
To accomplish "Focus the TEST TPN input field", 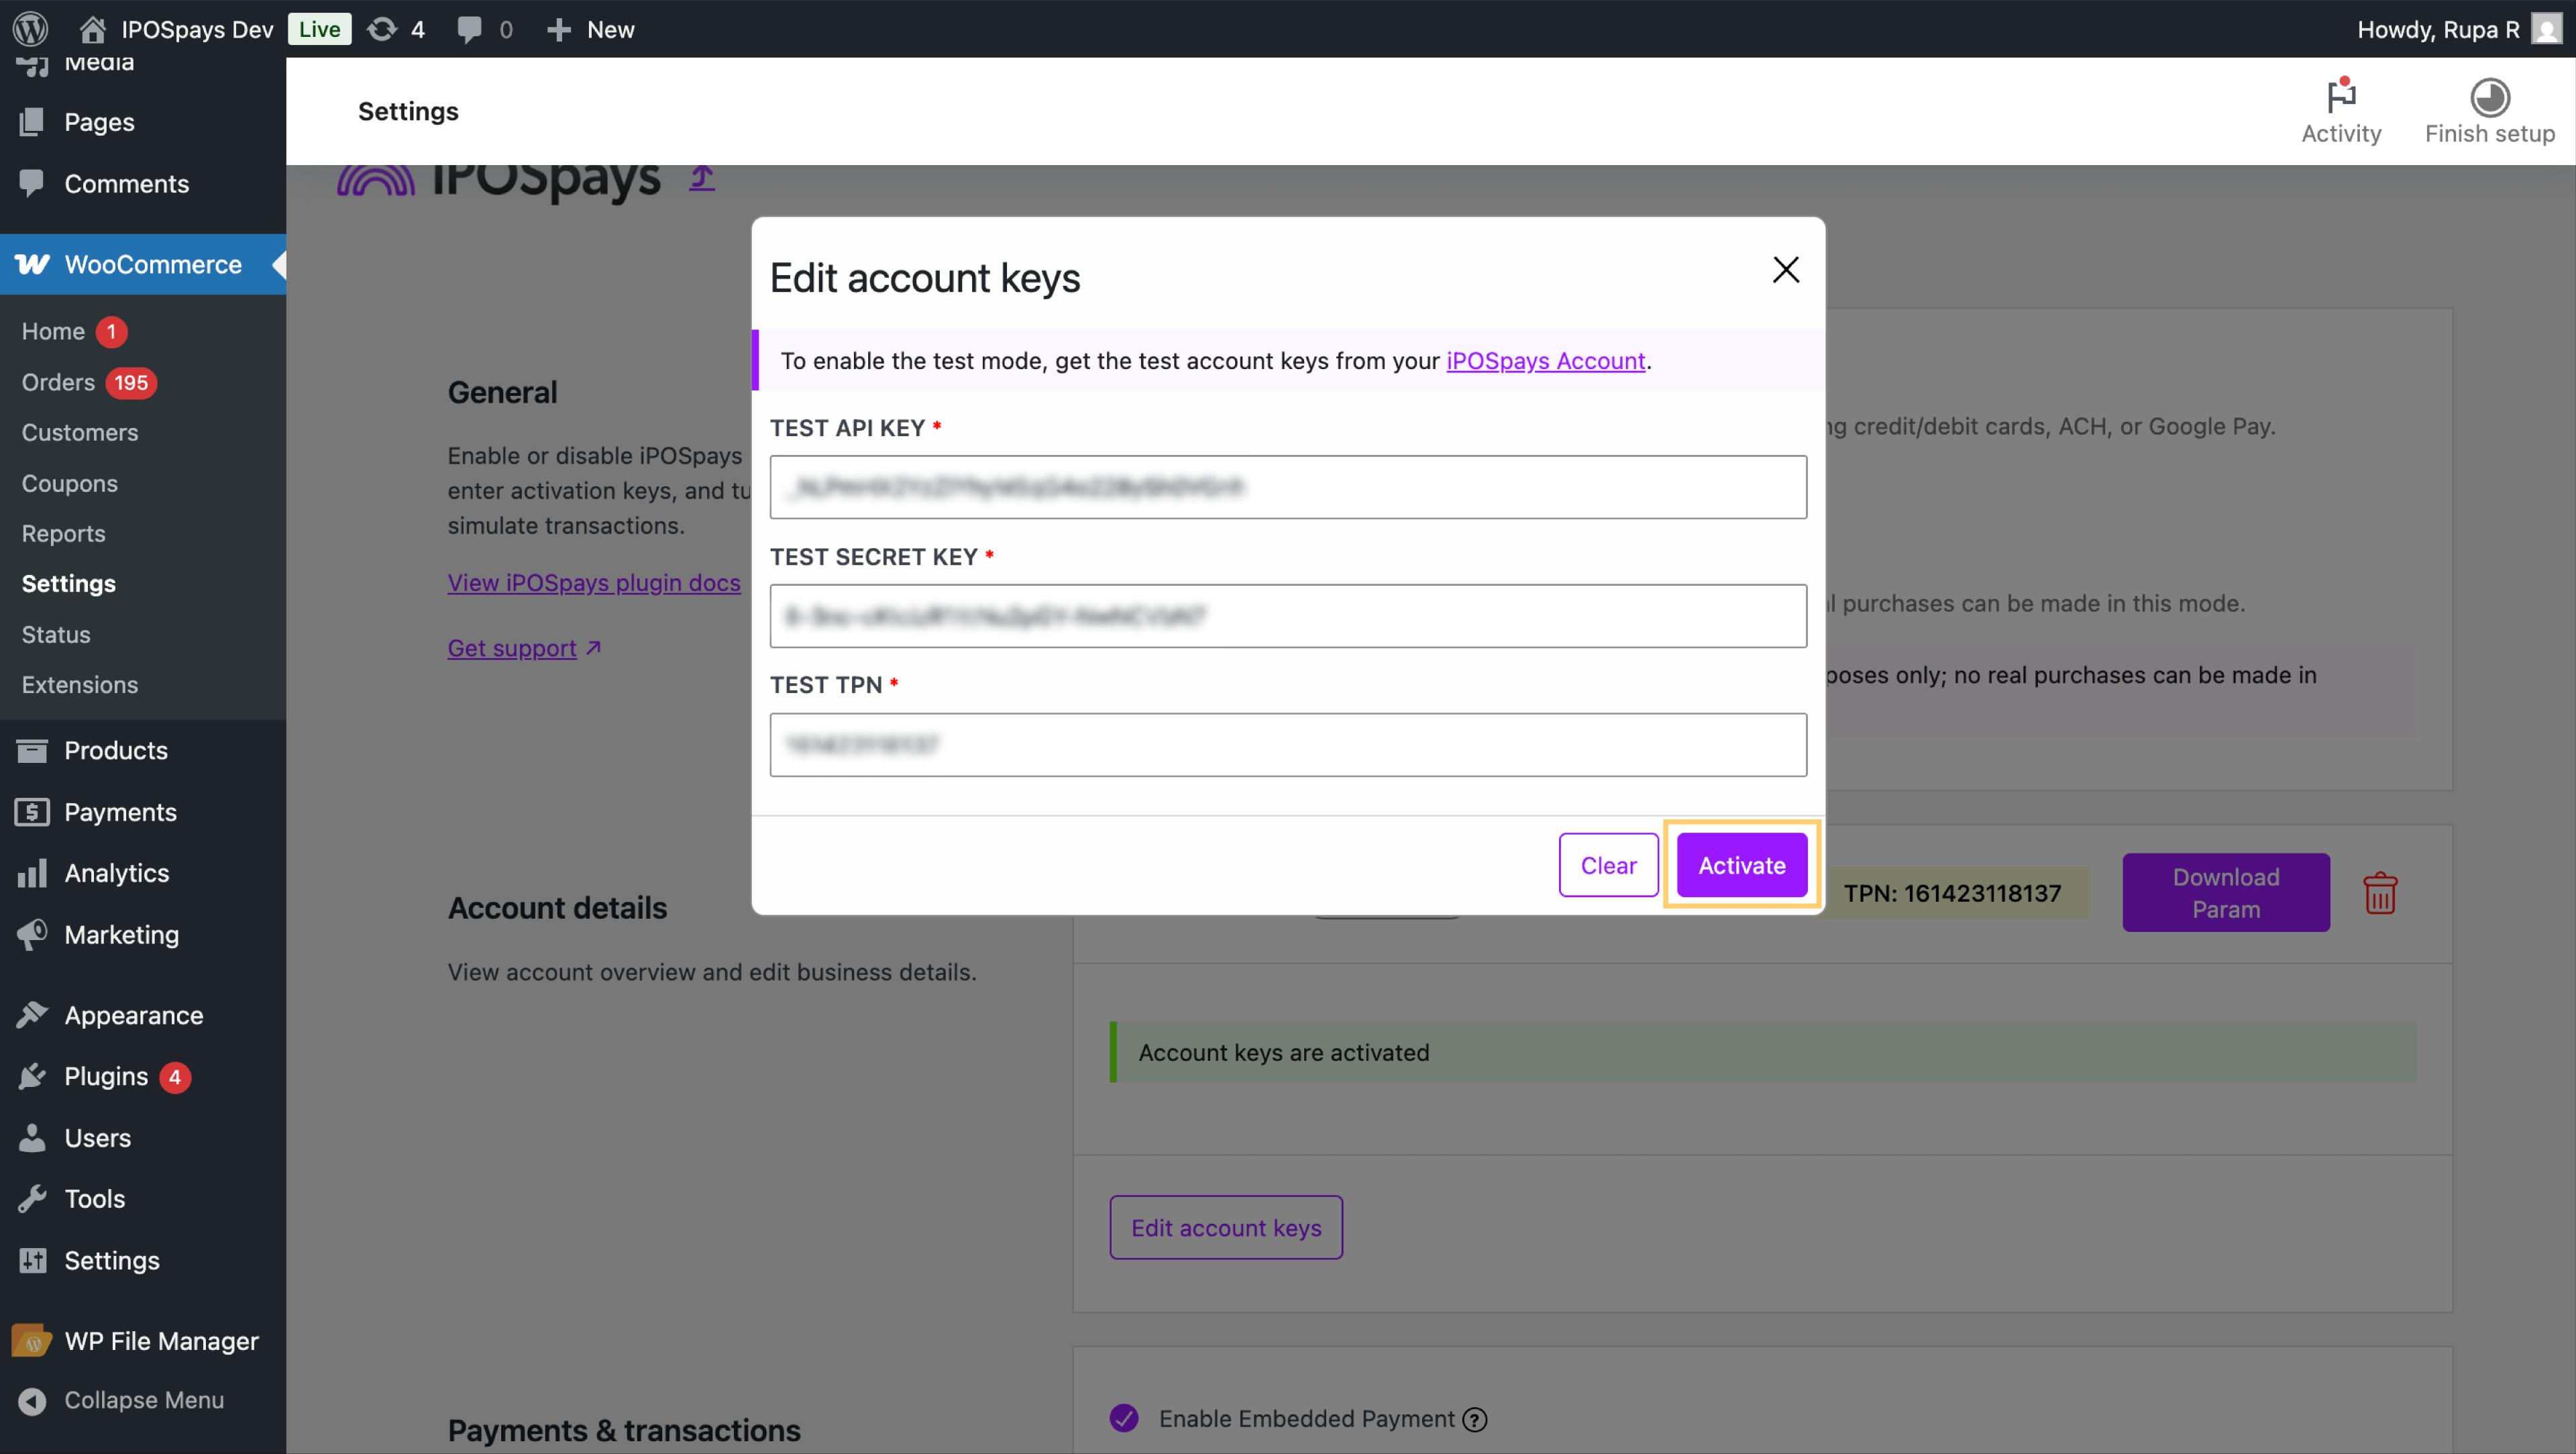I will point(1287,744).
